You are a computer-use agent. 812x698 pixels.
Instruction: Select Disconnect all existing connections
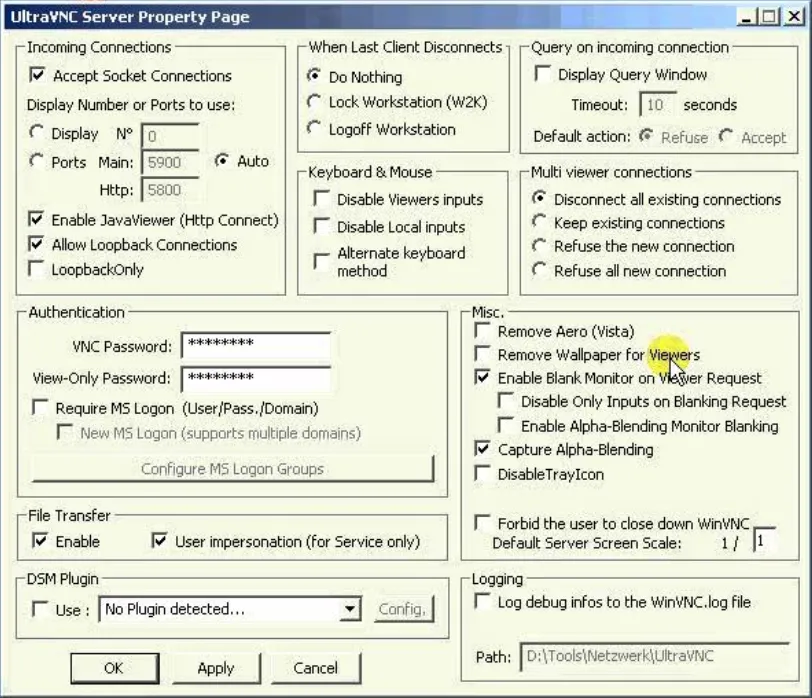point(539,198)
